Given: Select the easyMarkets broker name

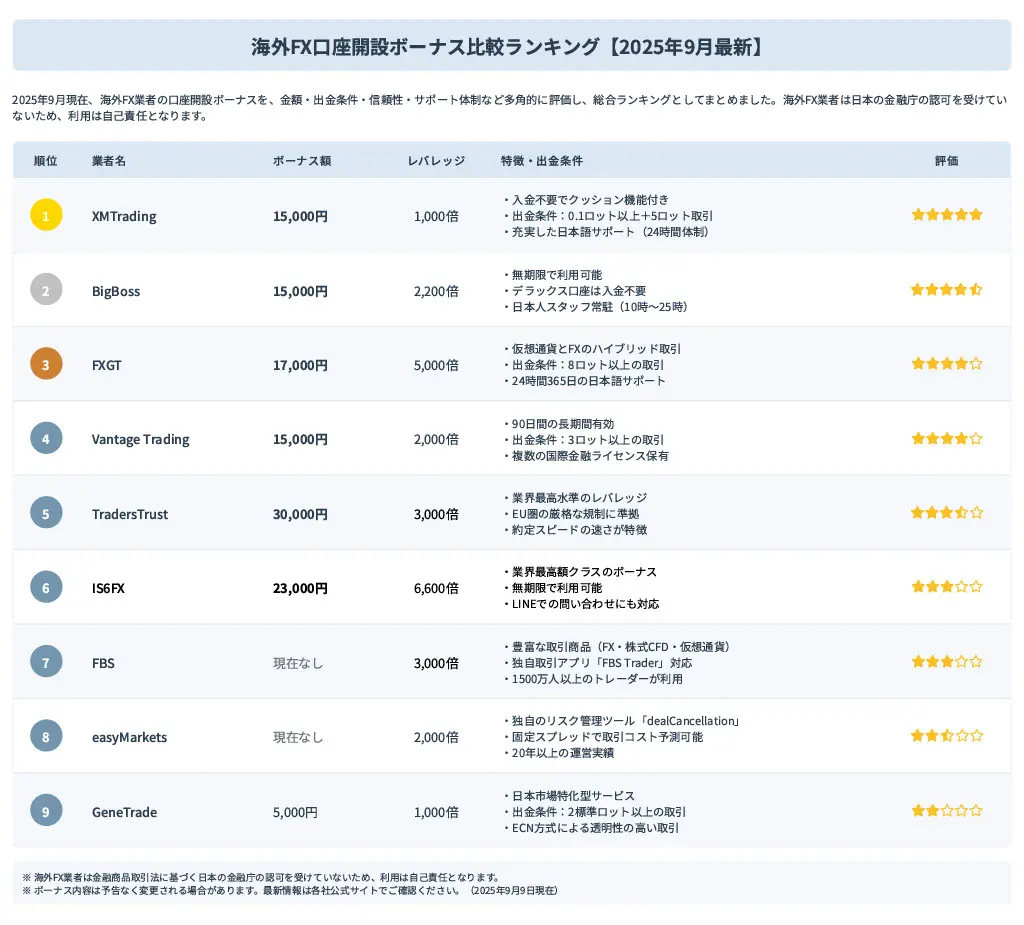Looking at the screenshot, I should [x=129, y=738].
